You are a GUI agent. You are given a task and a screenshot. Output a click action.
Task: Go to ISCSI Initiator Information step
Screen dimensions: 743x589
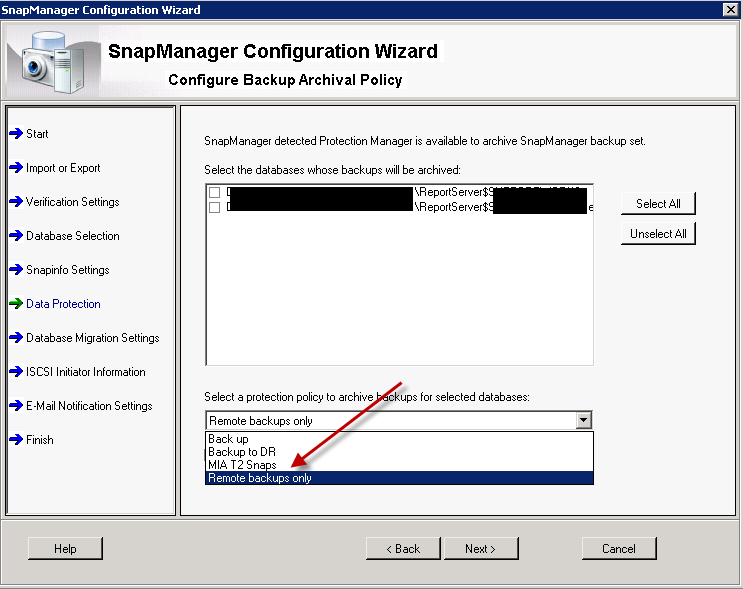[86, 372]
